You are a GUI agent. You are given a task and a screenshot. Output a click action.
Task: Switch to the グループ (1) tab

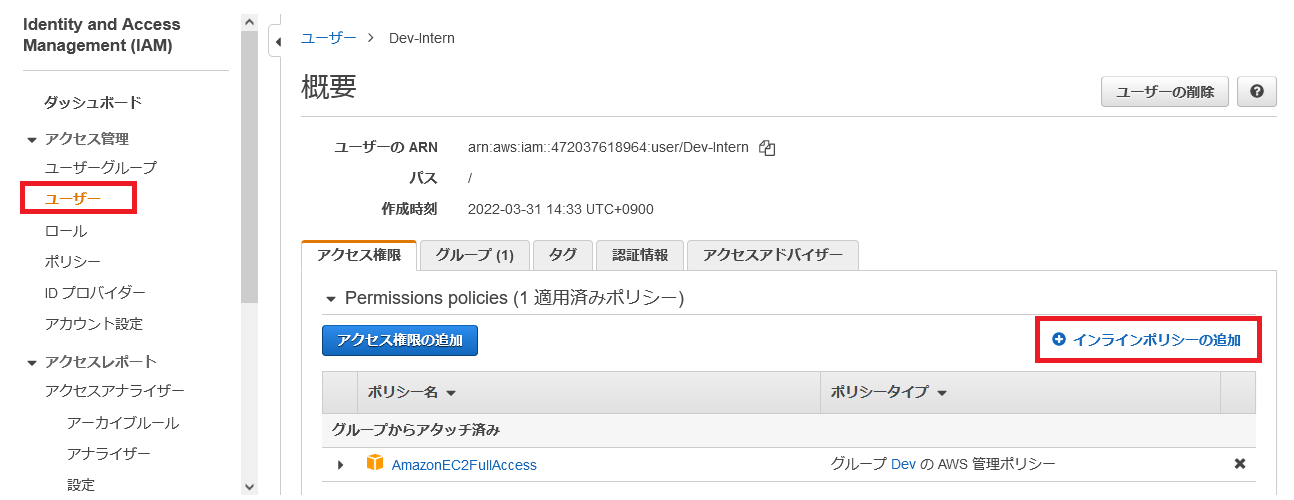coord(474,255)
